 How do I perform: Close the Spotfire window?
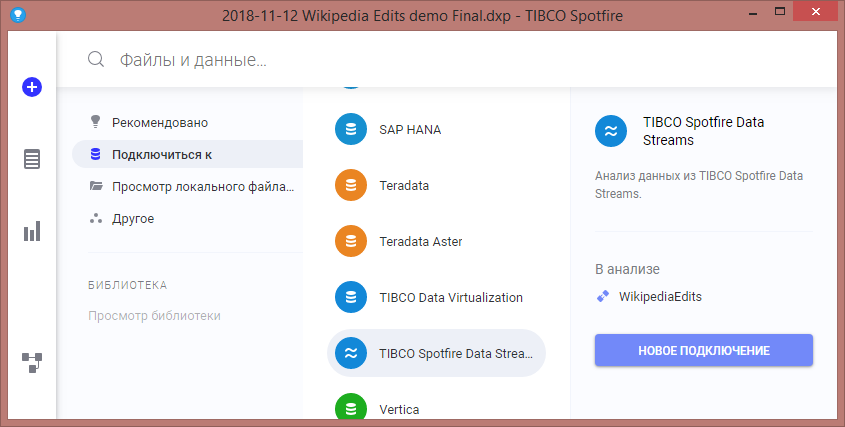(x=816, y=11)
